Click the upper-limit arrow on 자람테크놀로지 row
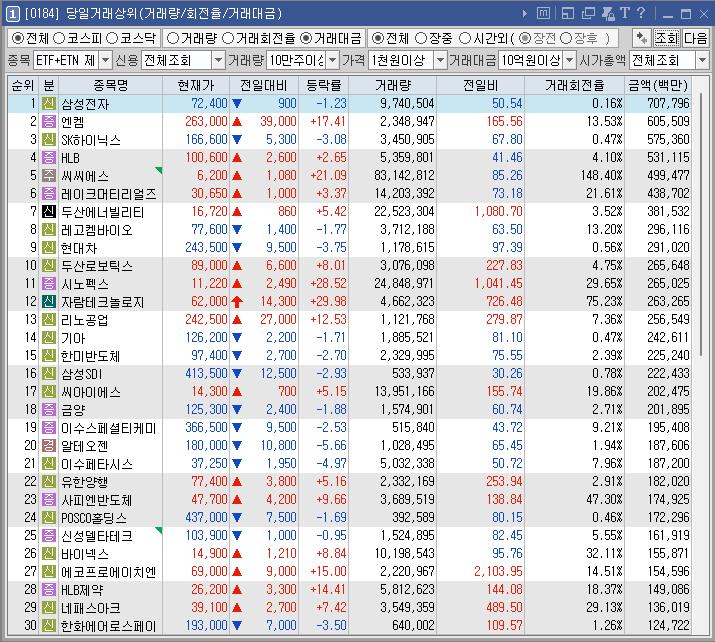The width and height of the screenshot is (715, 642). click(237, 301)
